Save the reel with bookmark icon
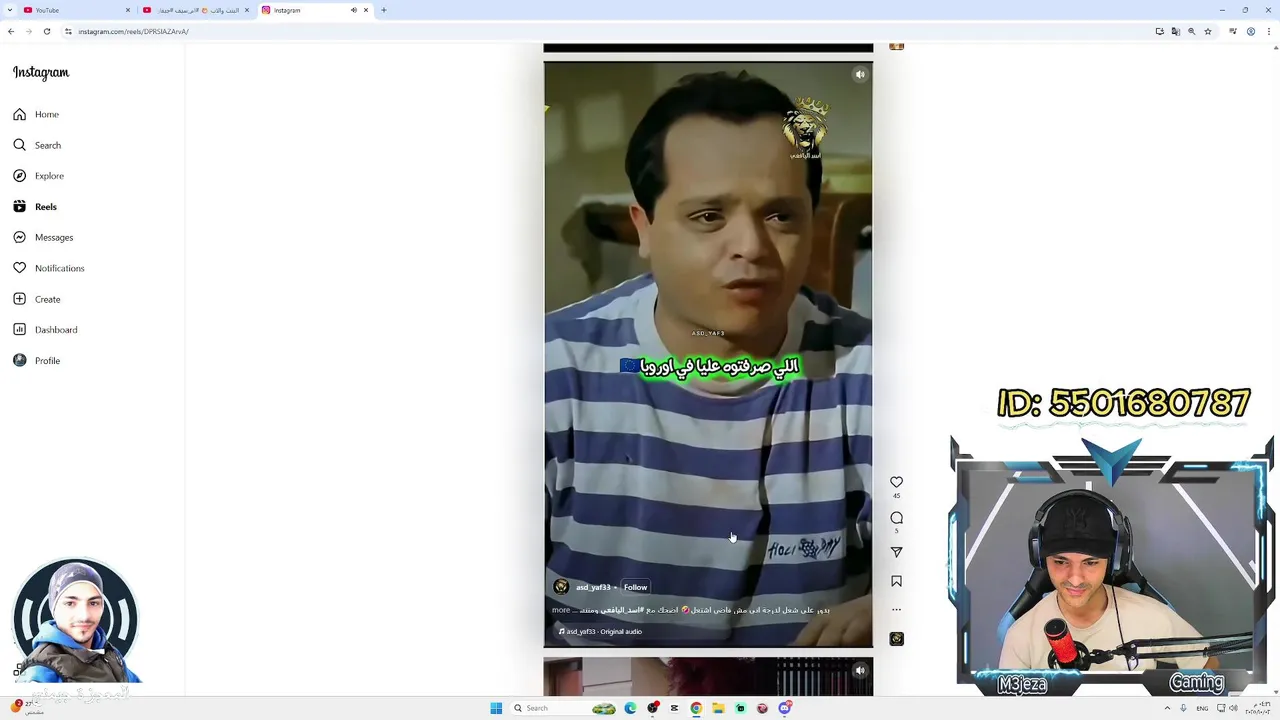Screen dimensions: 1280x720 [896, 581]
